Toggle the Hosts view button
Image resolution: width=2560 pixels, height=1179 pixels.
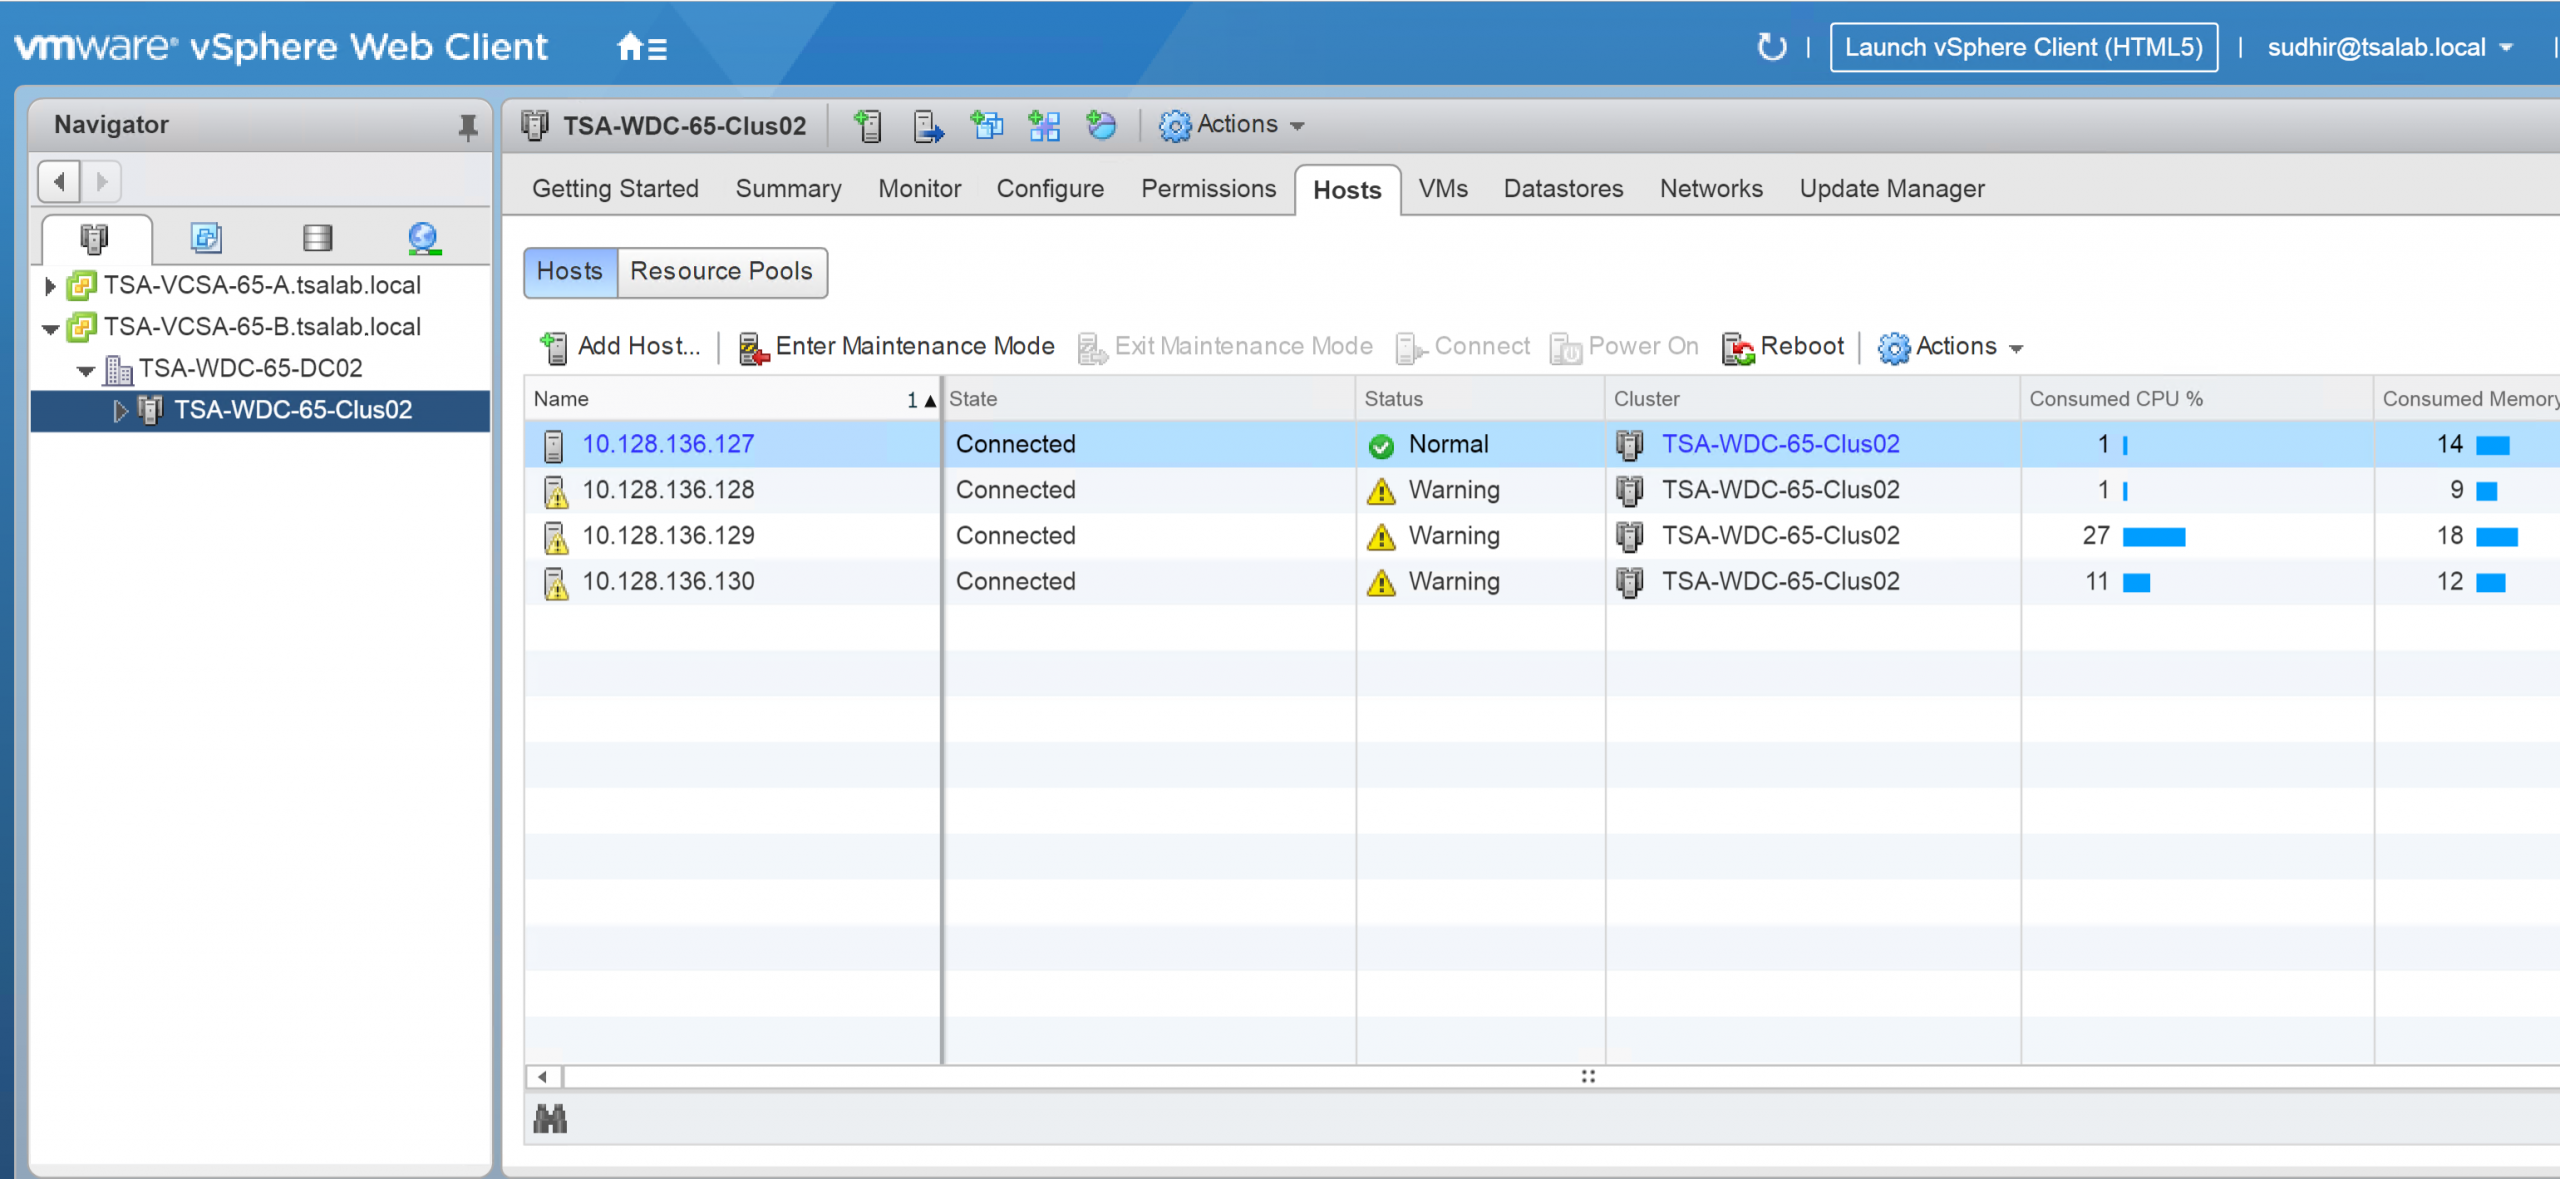coord(569,272)
